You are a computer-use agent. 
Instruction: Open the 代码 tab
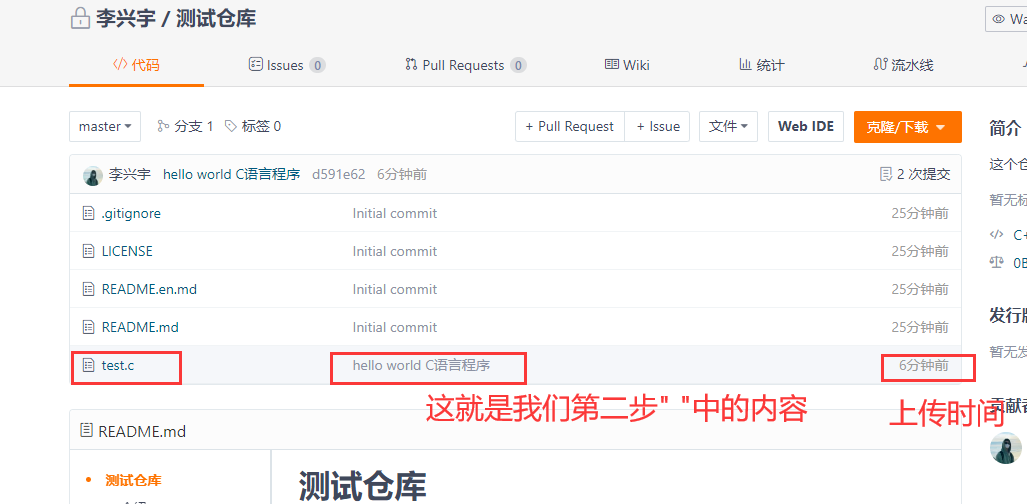(x=136, y=65)
